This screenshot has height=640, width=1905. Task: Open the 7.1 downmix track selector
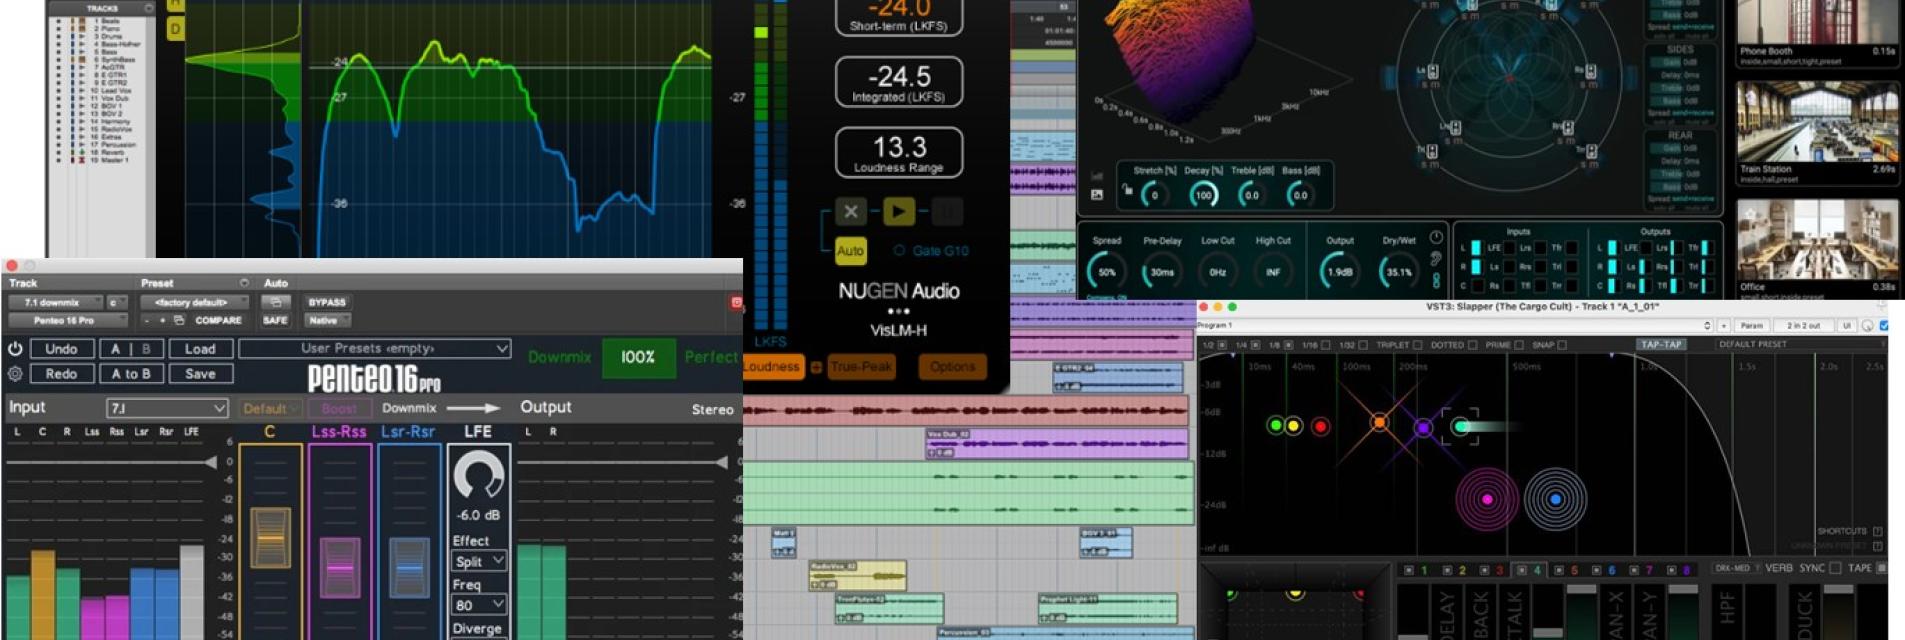click(56, 302)
